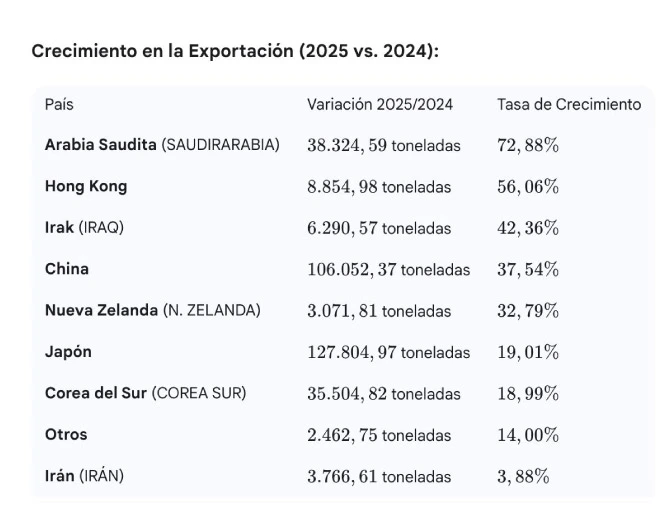Click the 'Variación 2025/2024' column header

(x=379, y=104)
